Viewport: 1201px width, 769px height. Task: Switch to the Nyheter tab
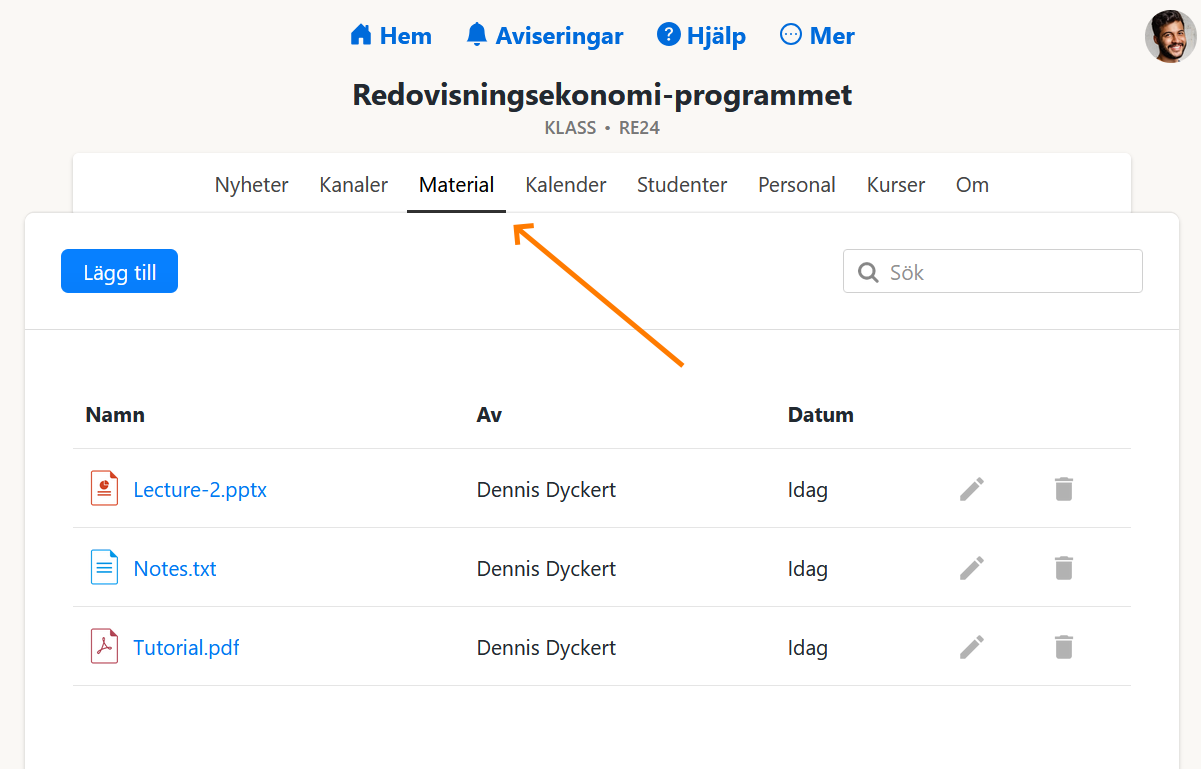(251, 185)
